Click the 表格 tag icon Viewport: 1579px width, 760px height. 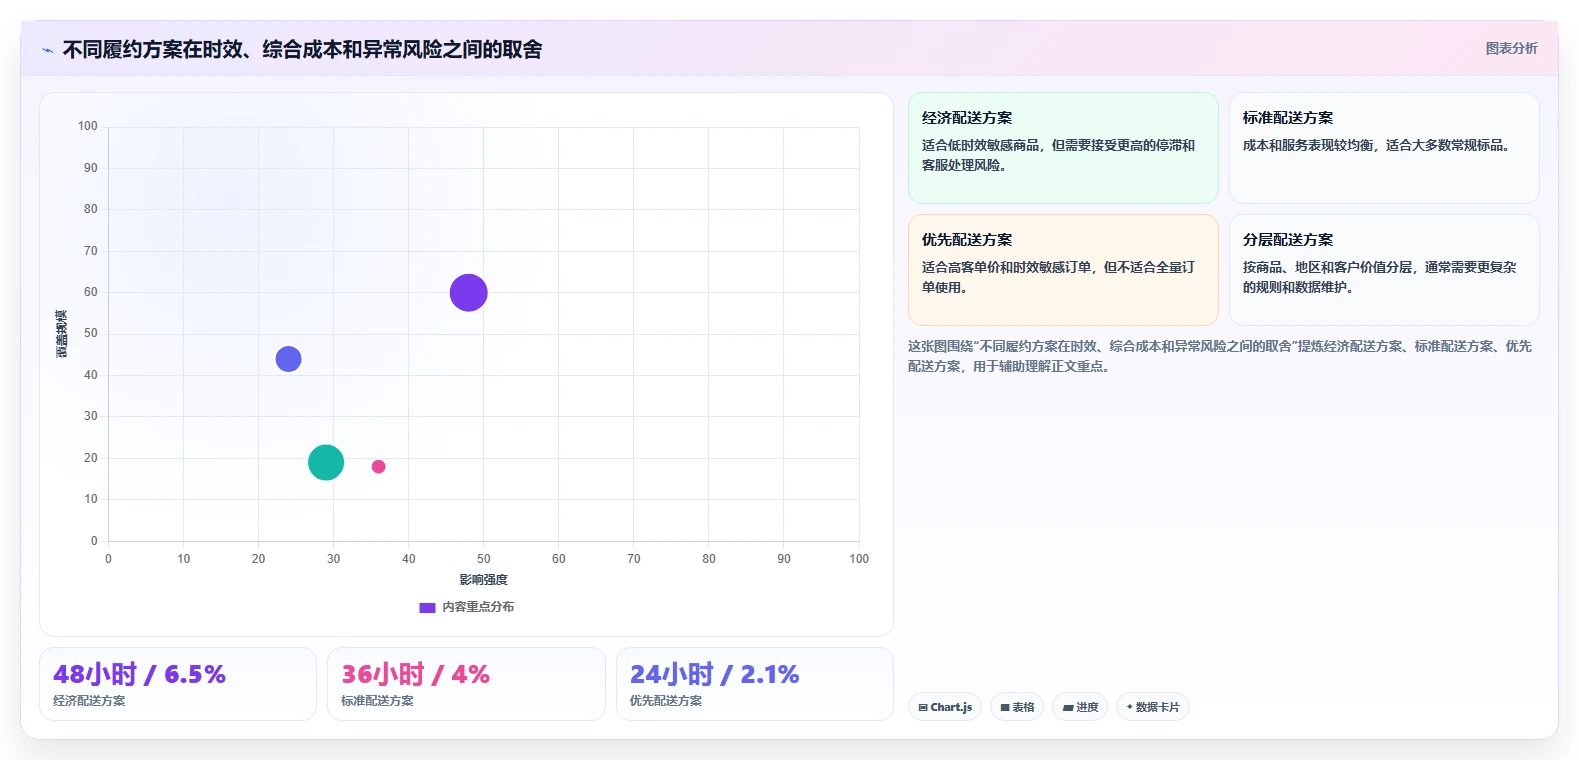(1005, 707)
